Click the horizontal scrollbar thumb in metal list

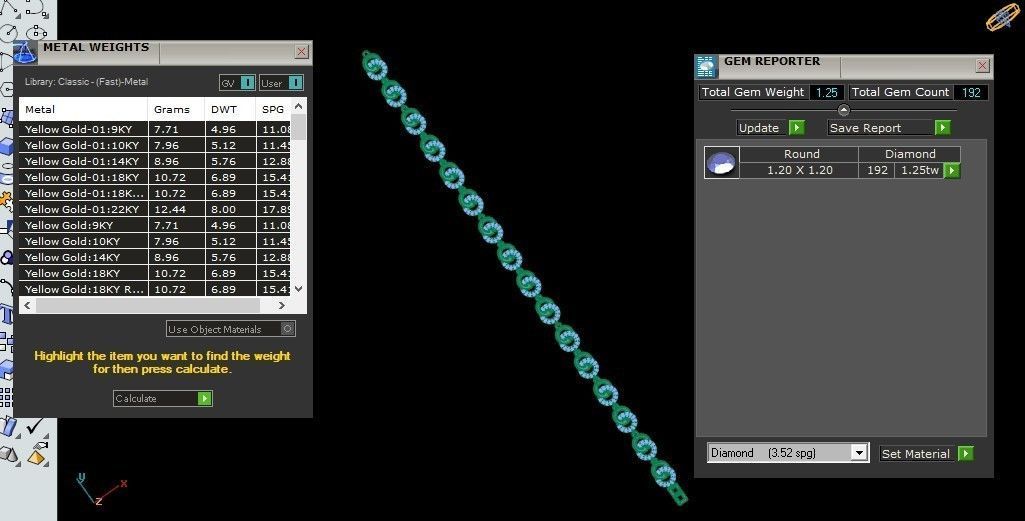148,305
